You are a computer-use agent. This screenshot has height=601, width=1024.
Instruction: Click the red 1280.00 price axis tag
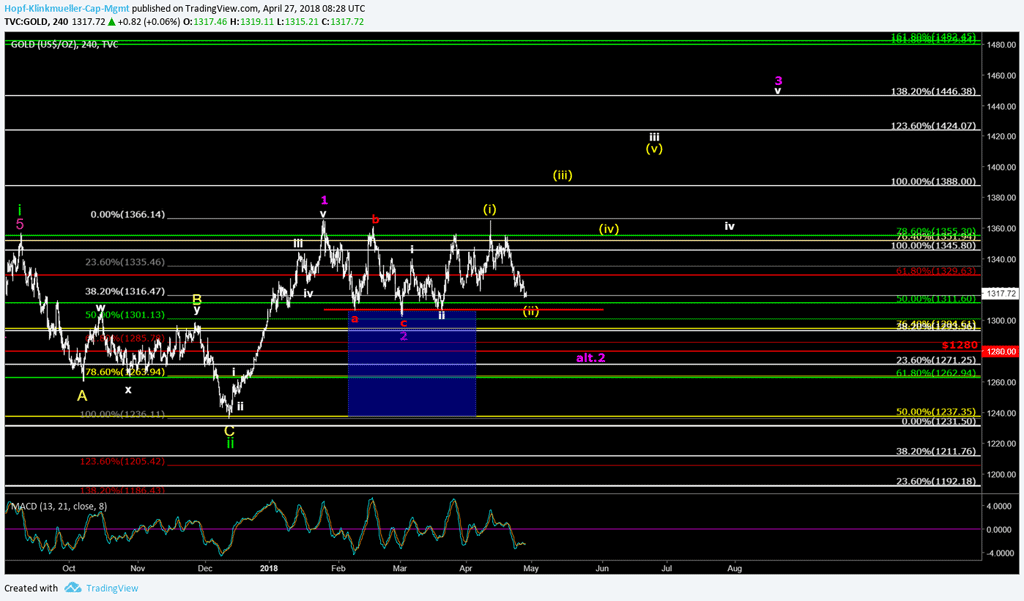tap(1001, 352)
